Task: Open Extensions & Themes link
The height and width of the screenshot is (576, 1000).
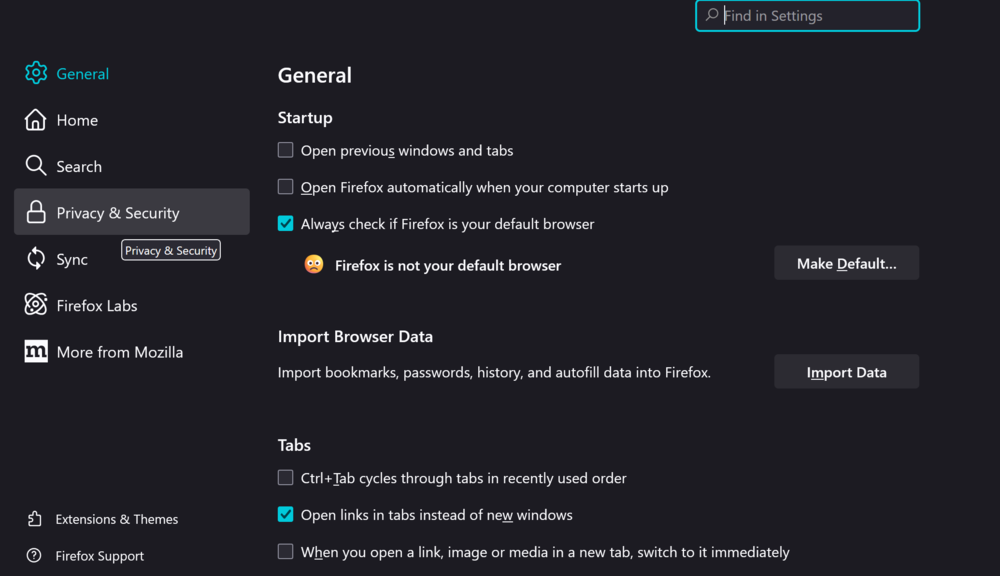Action: (x=103, y=519)
